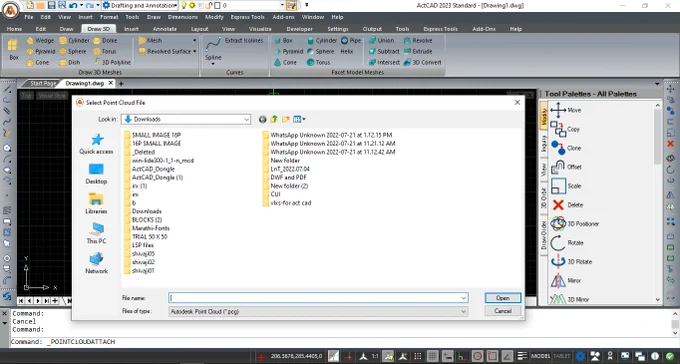
Task: Select Move in Tool Palettes
Action: pos(566,110)
